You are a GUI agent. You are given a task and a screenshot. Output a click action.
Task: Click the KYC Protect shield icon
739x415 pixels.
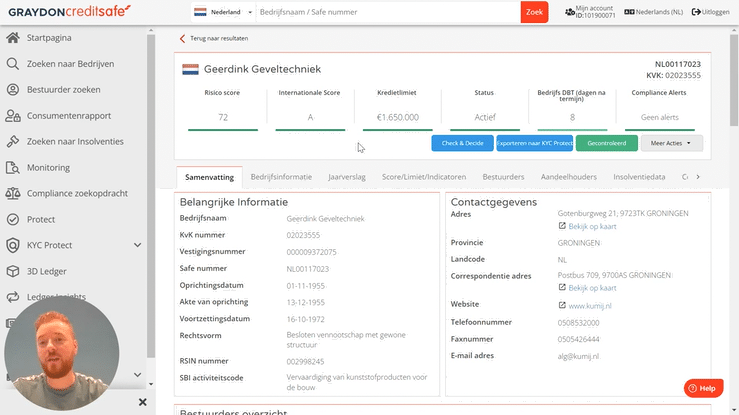click(x=13, y=245)
